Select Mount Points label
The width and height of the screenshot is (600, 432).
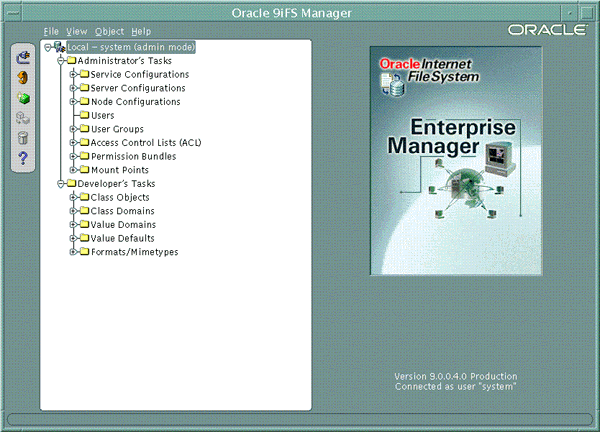(120, 170)
